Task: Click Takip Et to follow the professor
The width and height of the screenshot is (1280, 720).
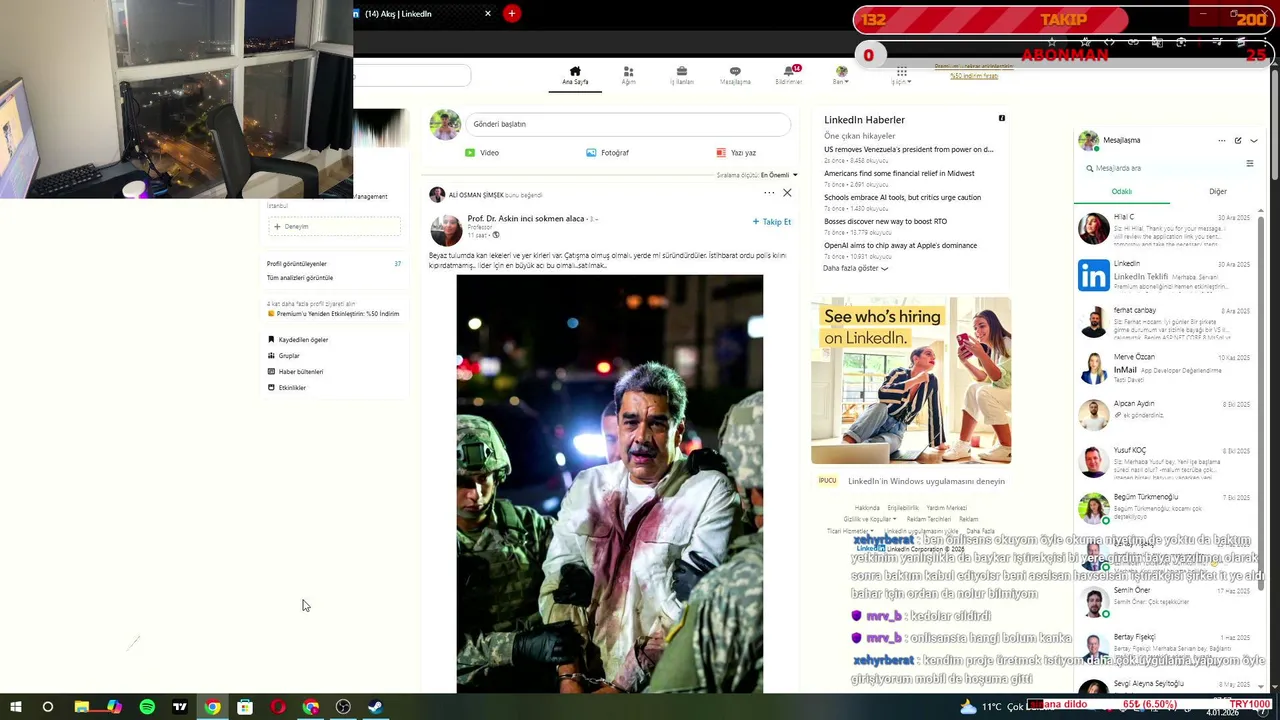Action: click(771, 222)
